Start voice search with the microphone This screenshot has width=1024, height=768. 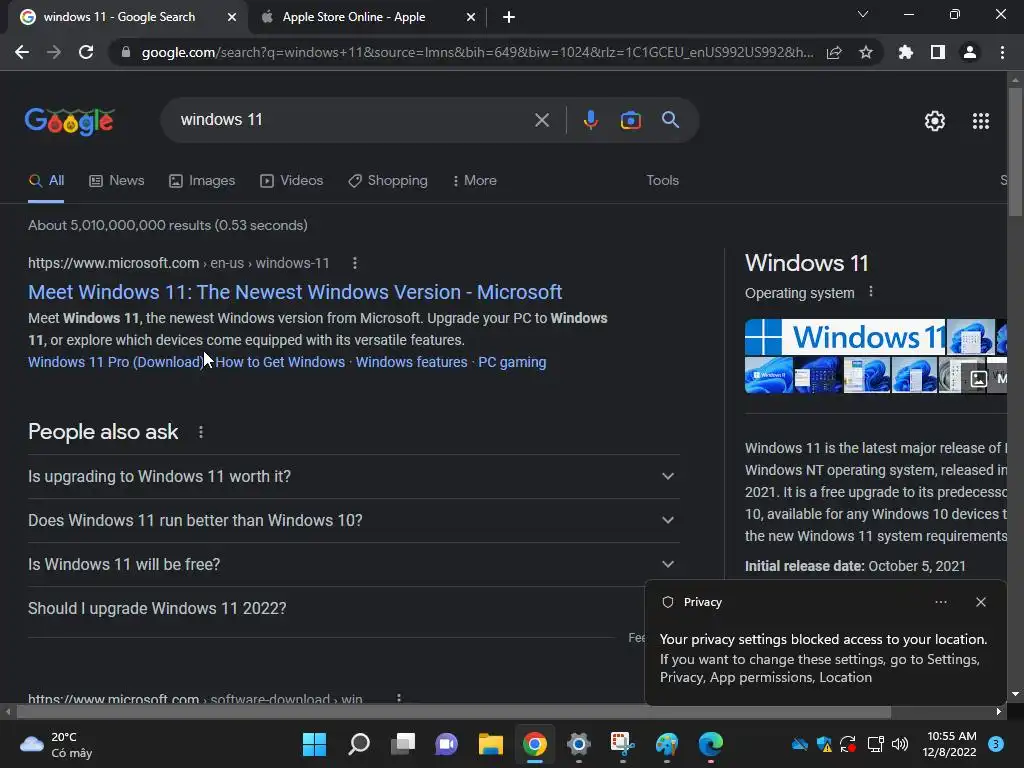590,120
